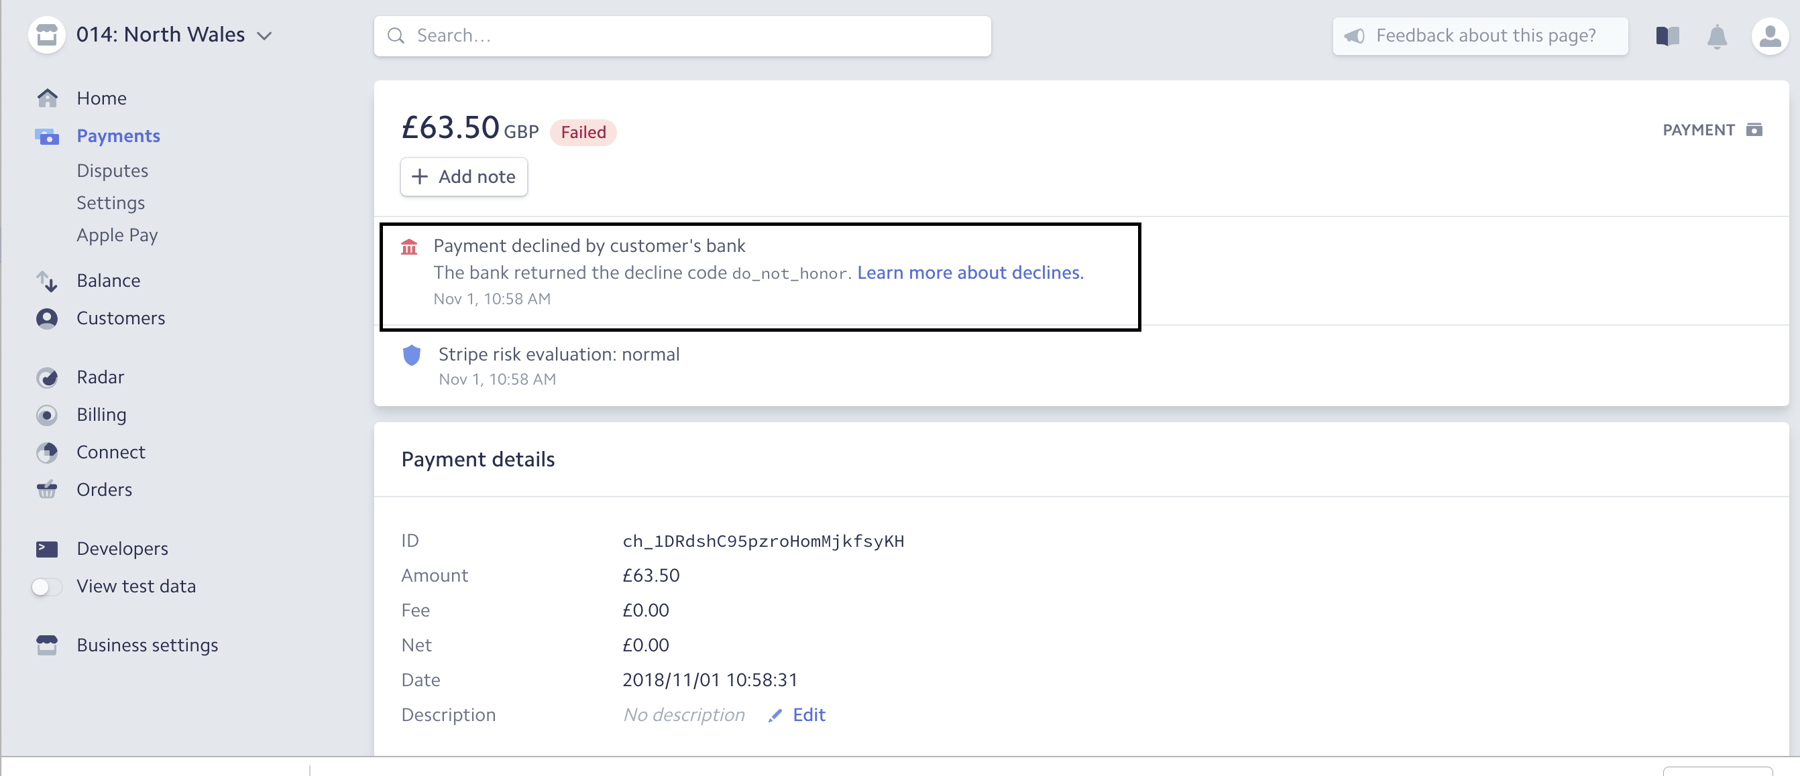
Task: Click the Balance arrows icon
Action: tap(47, 281)
